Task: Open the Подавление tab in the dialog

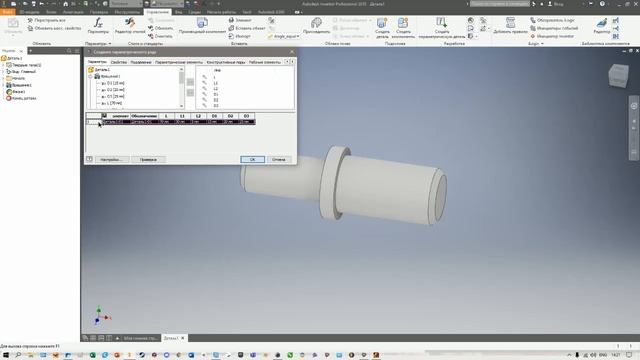Action: (x=141, y=62)
